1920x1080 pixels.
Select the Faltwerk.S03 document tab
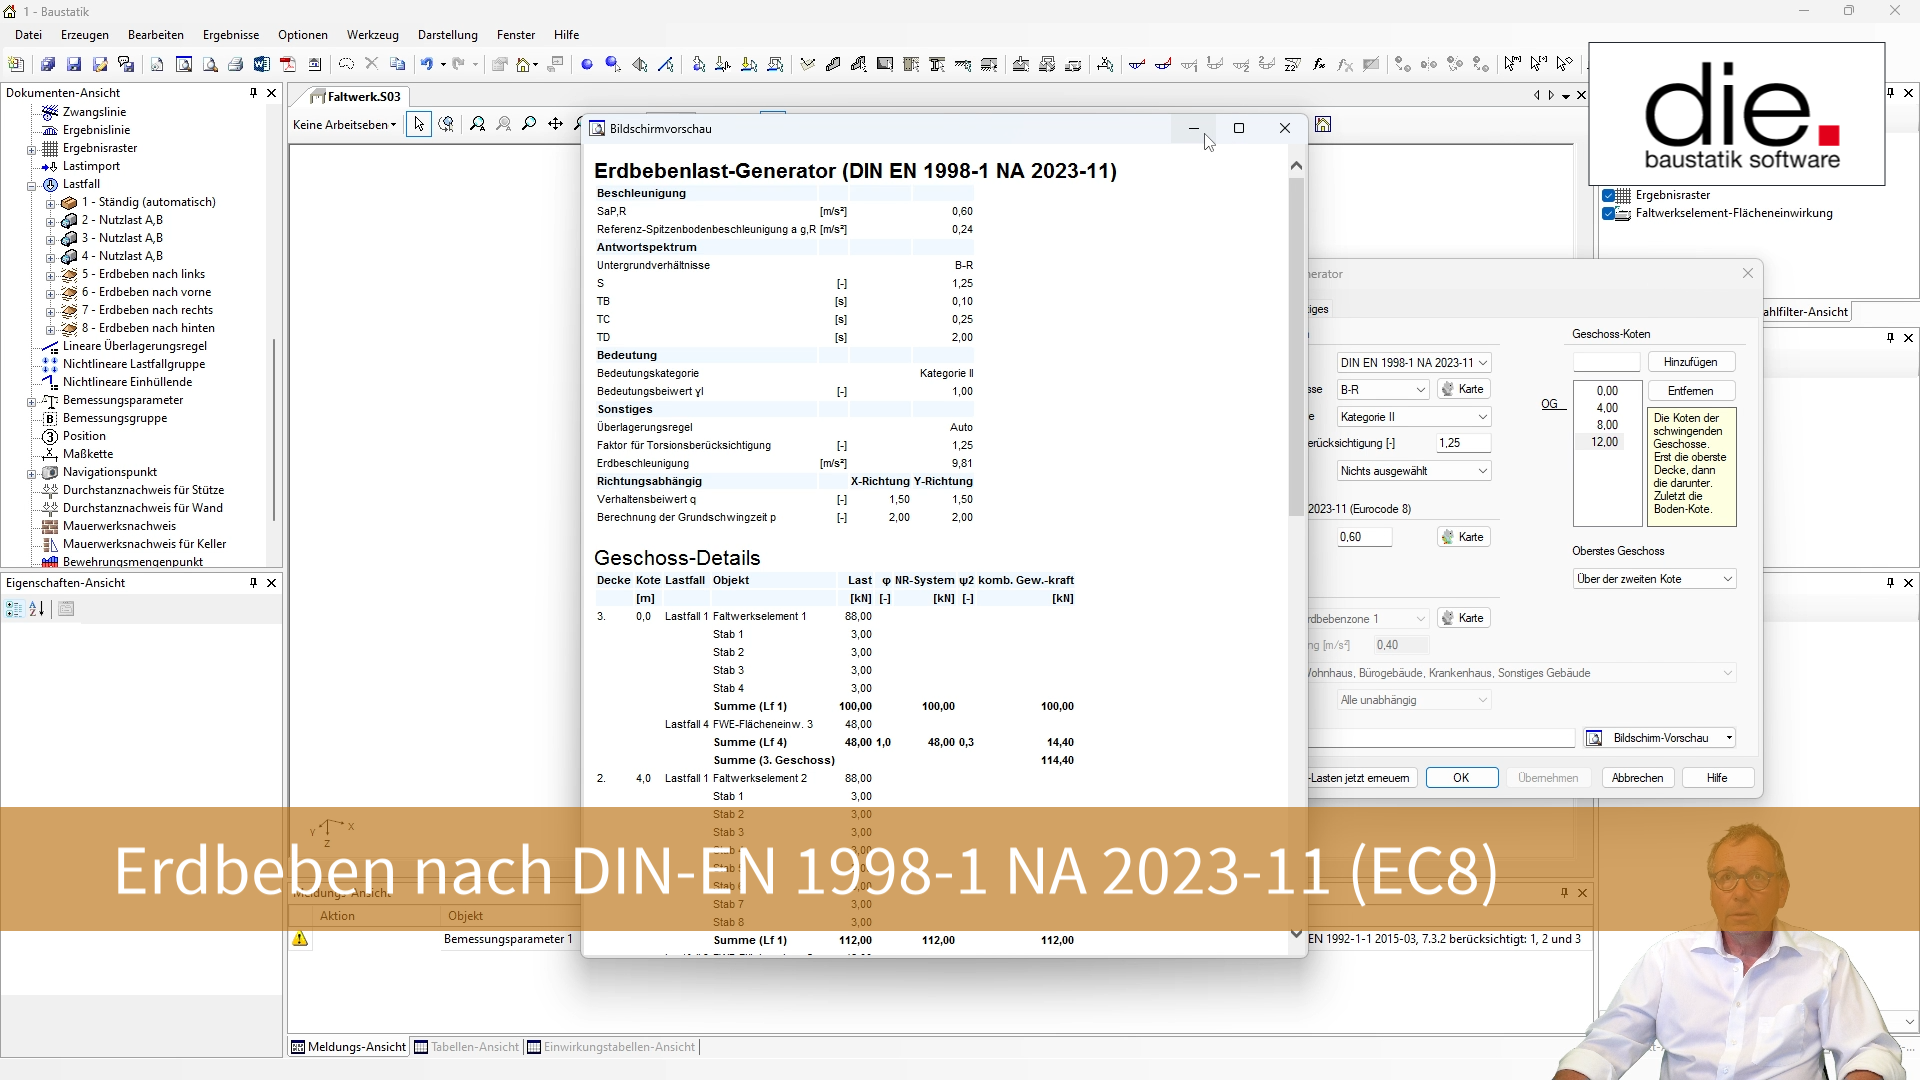356,97
